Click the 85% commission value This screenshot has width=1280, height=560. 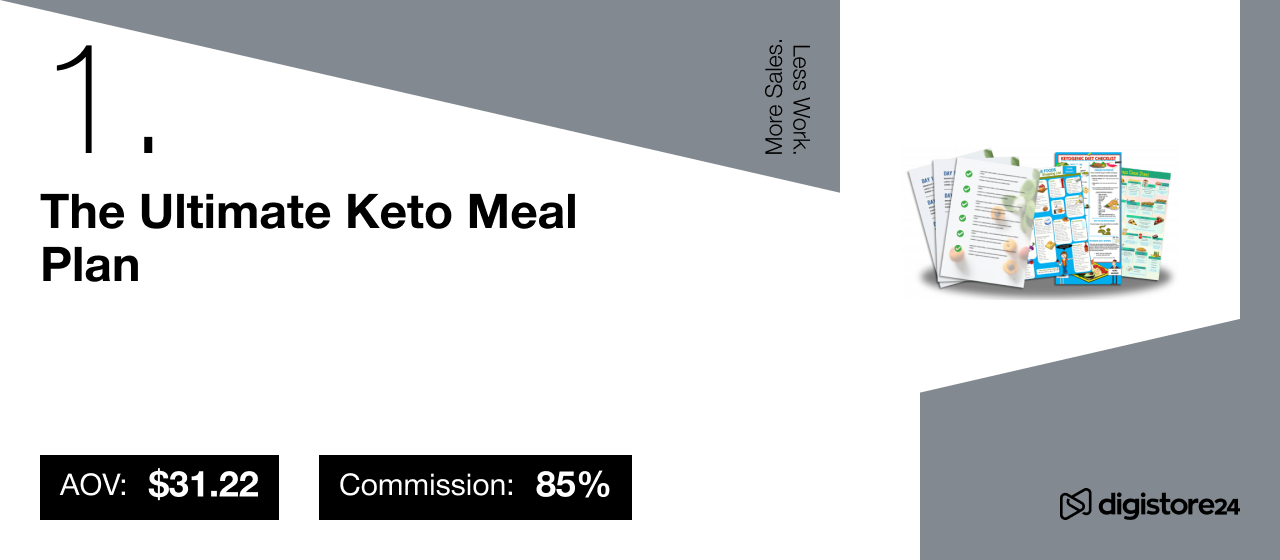[573, 486]
